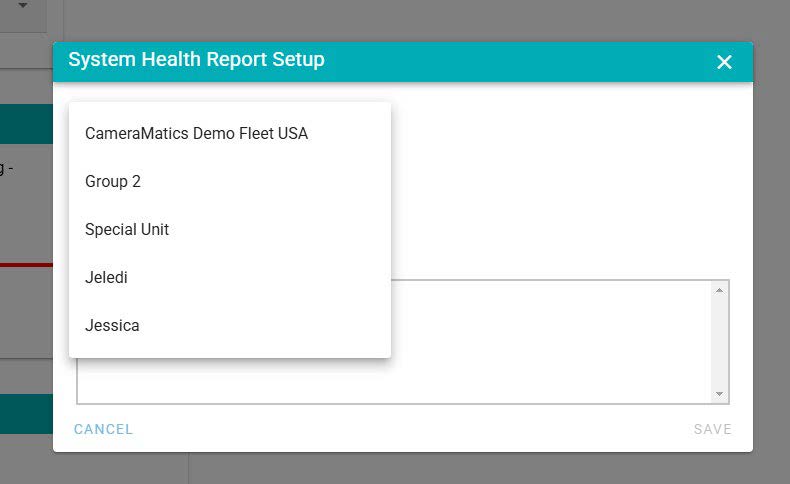Click the text area scroll-up arrow
The image size is (790, 484).
[719, 290]
